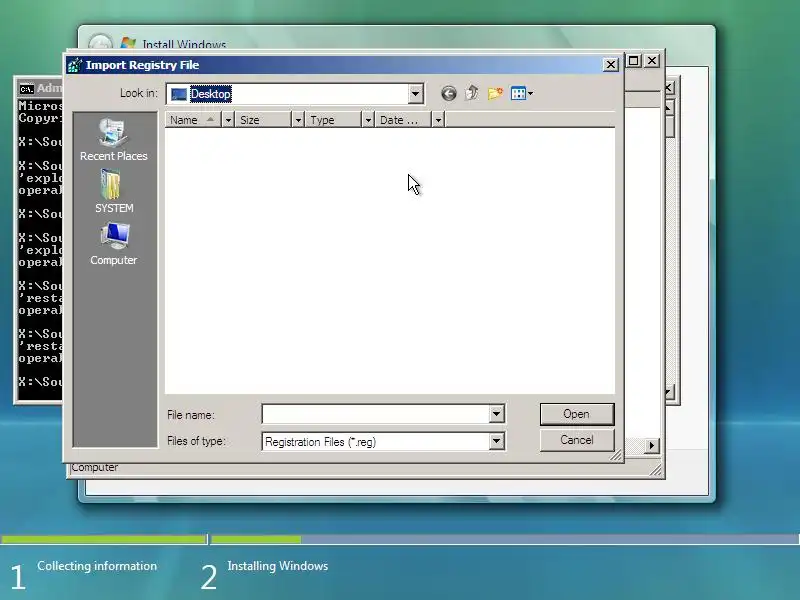Click the 'Computer' status bar text
This screenshot has height=600, width=800.
point(95,467)
